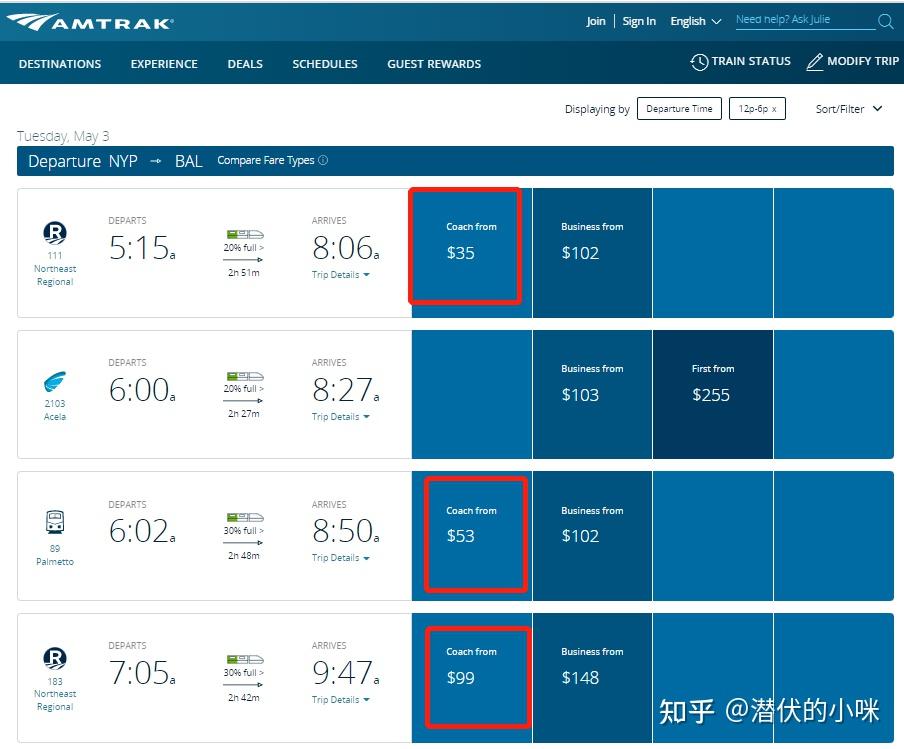The height and width of the screenshot is (749, 904).
Task: Click the Train Status link text
Action: point(751,61)
